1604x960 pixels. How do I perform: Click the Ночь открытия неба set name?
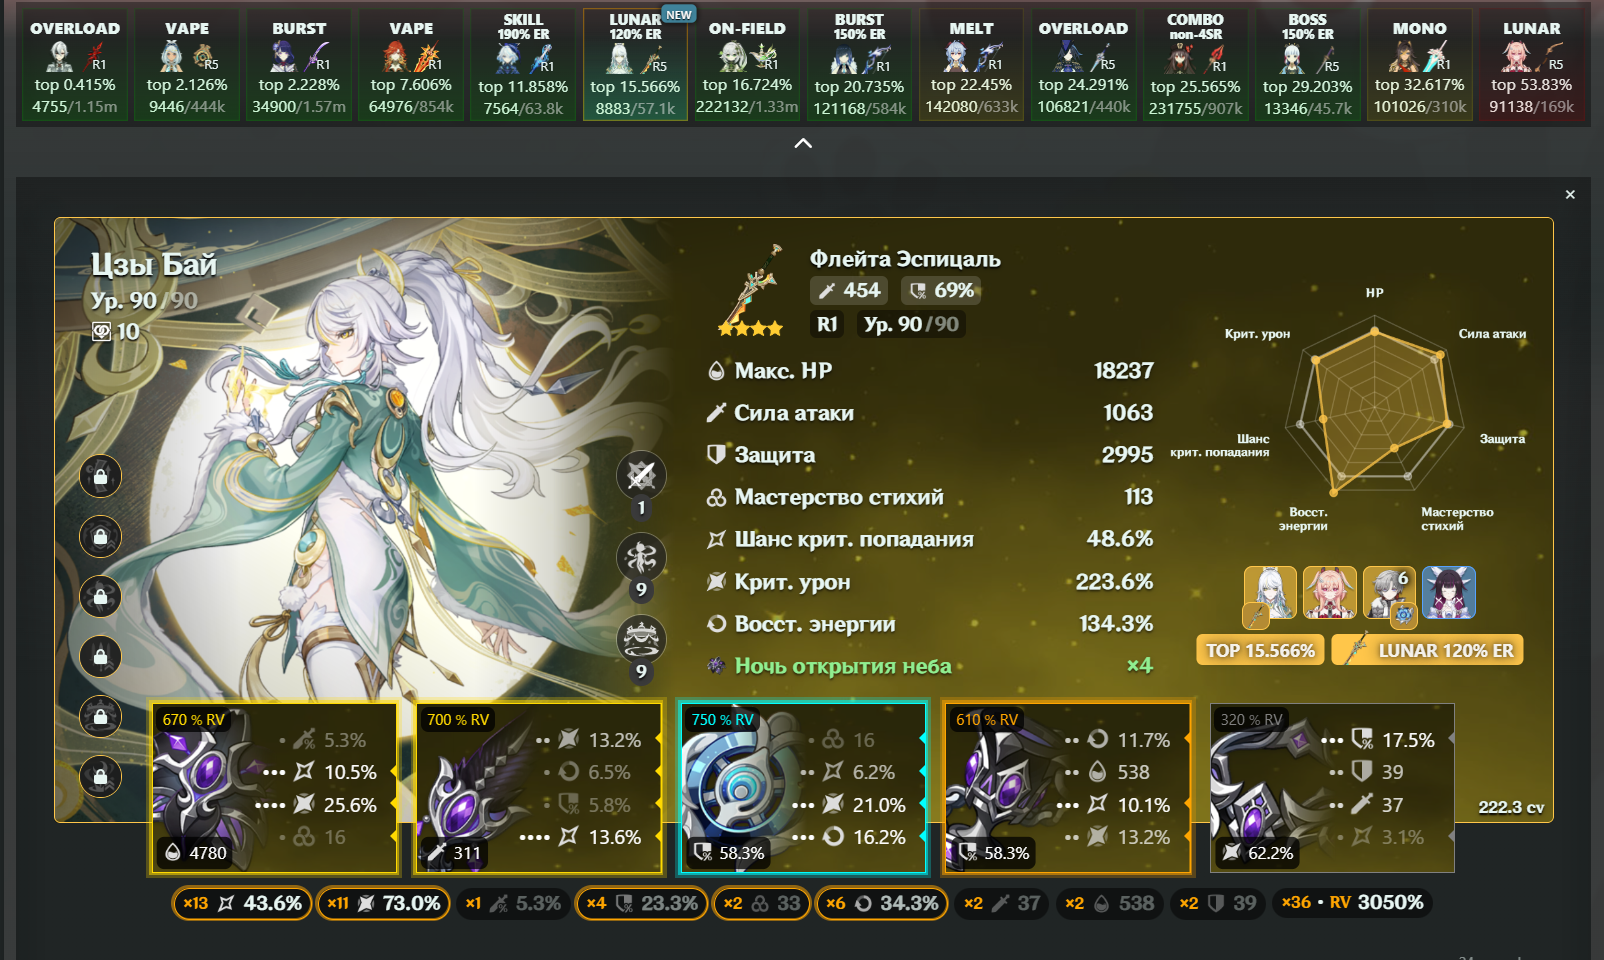[x=843, y=666]
